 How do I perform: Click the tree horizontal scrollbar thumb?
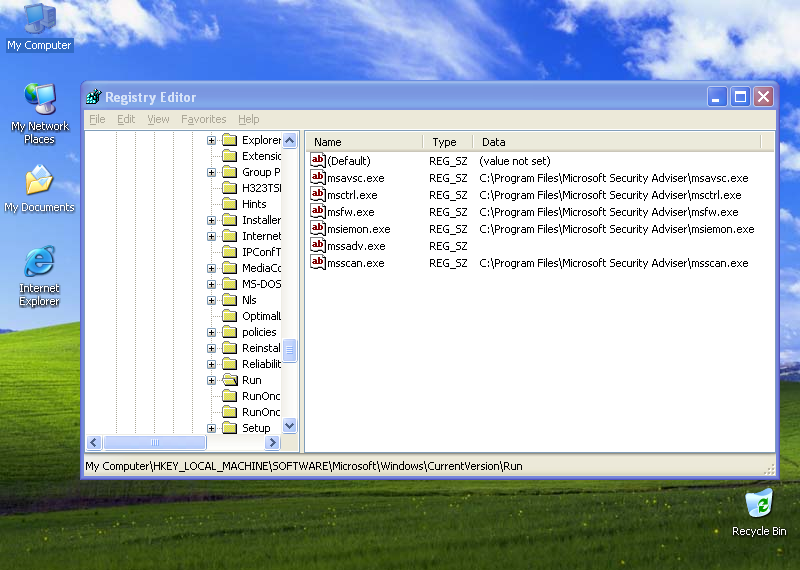pos(155,442)
